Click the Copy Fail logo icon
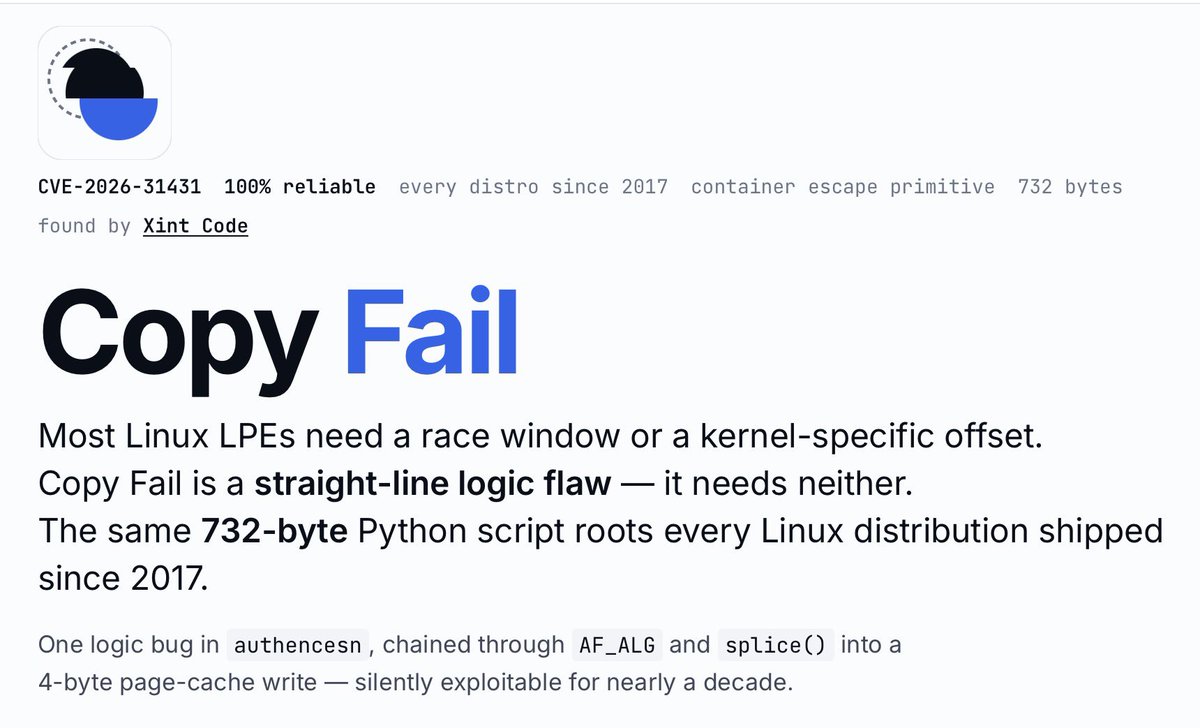 click(105, 92)
